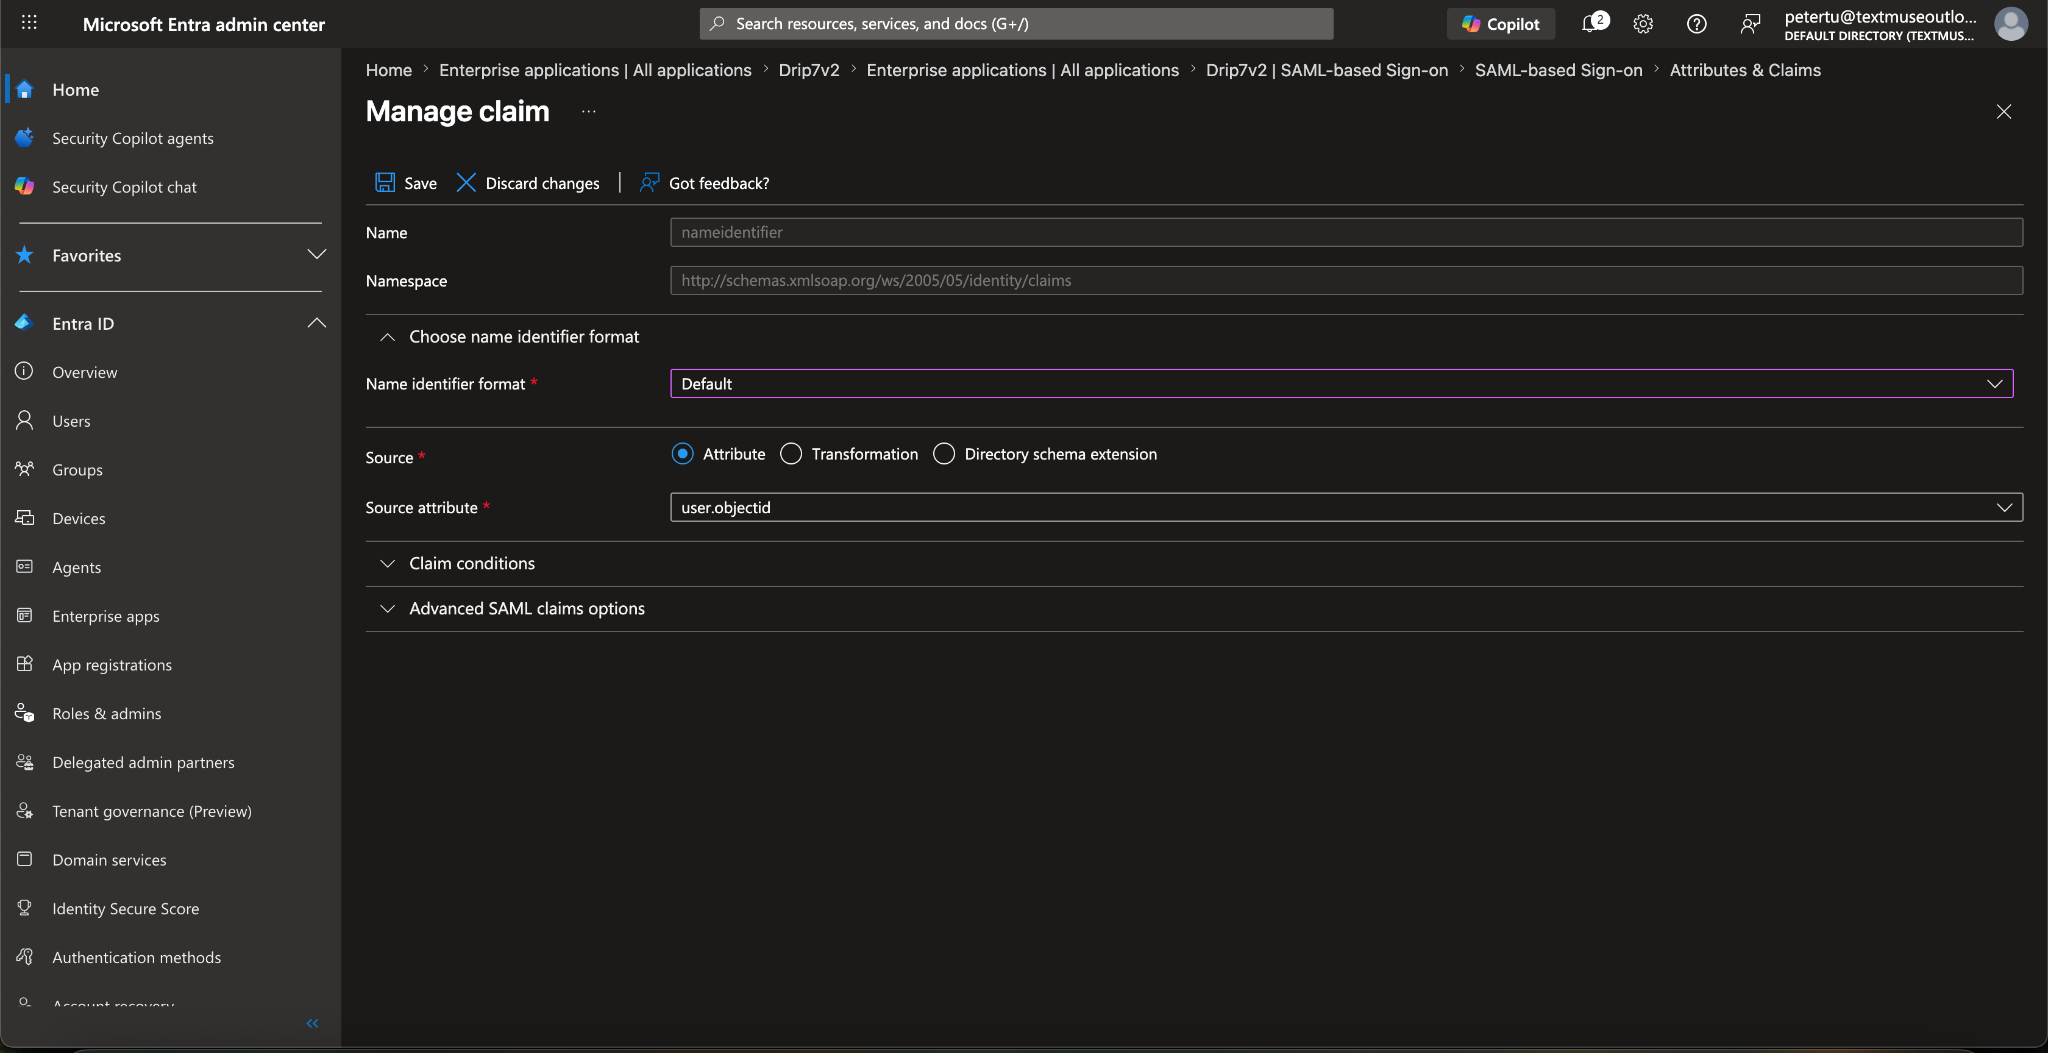Image resolution: width=2048 pixels, height=1053 pixels.
Task: Click the Favorites star icon
Action: point(25,255)
